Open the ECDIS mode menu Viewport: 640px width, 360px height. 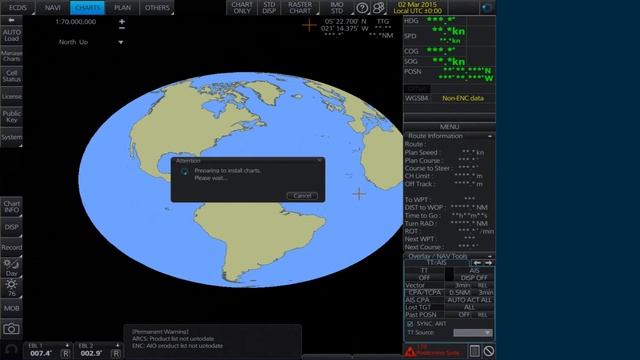18,8
